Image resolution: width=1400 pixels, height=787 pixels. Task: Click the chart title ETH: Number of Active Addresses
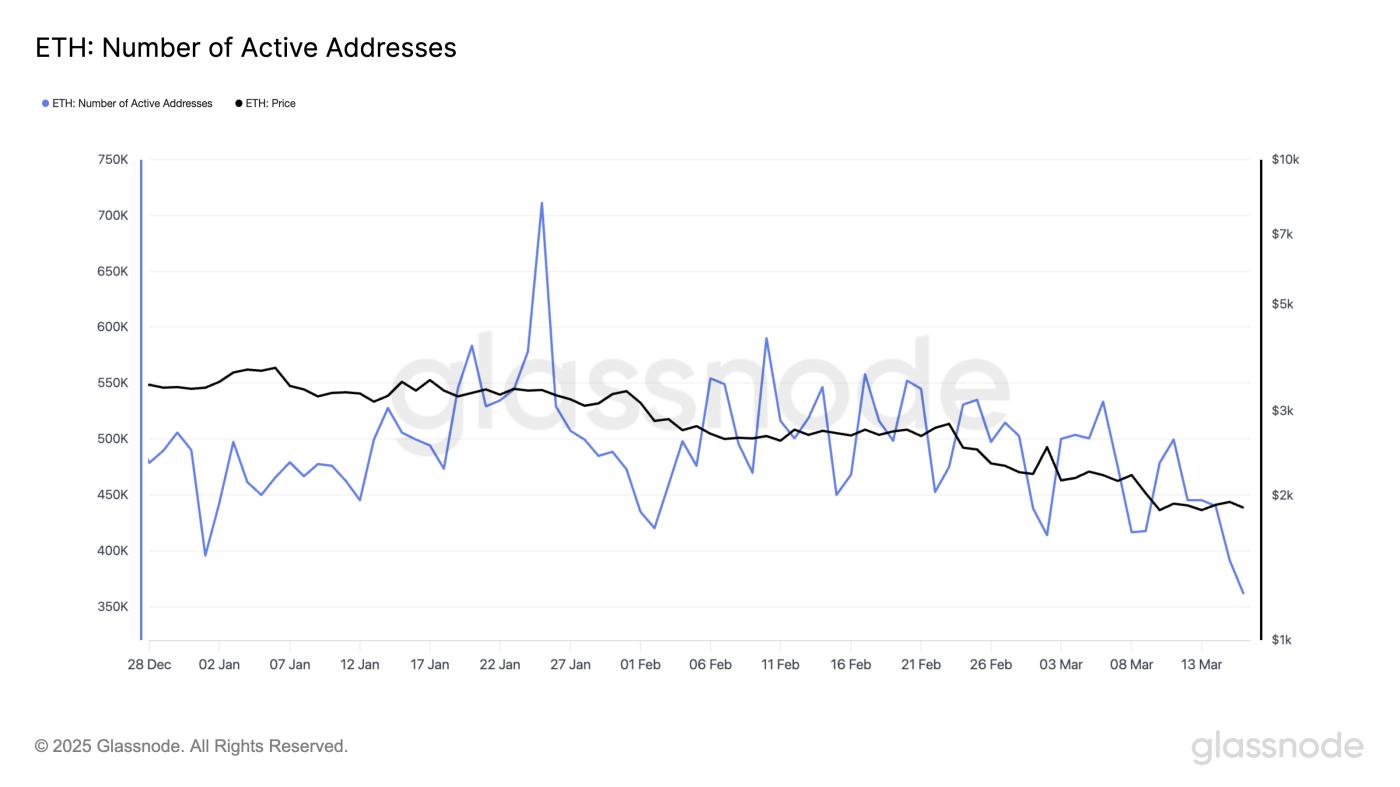pyautogui.click(x=245, y=47)
